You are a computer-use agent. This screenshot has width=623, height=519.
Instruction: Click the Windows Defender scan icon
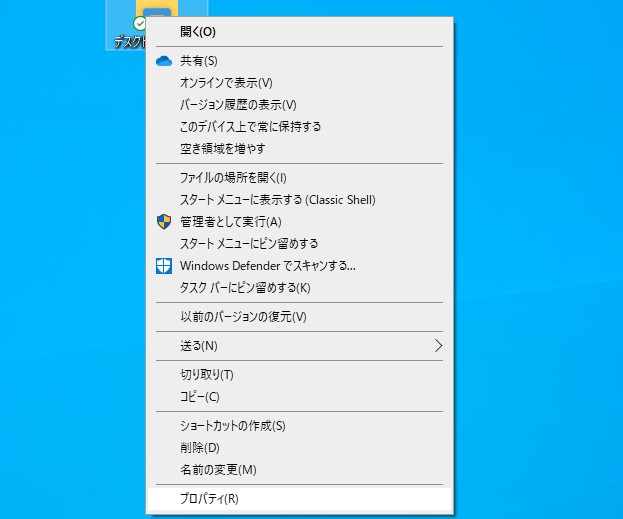164,266
